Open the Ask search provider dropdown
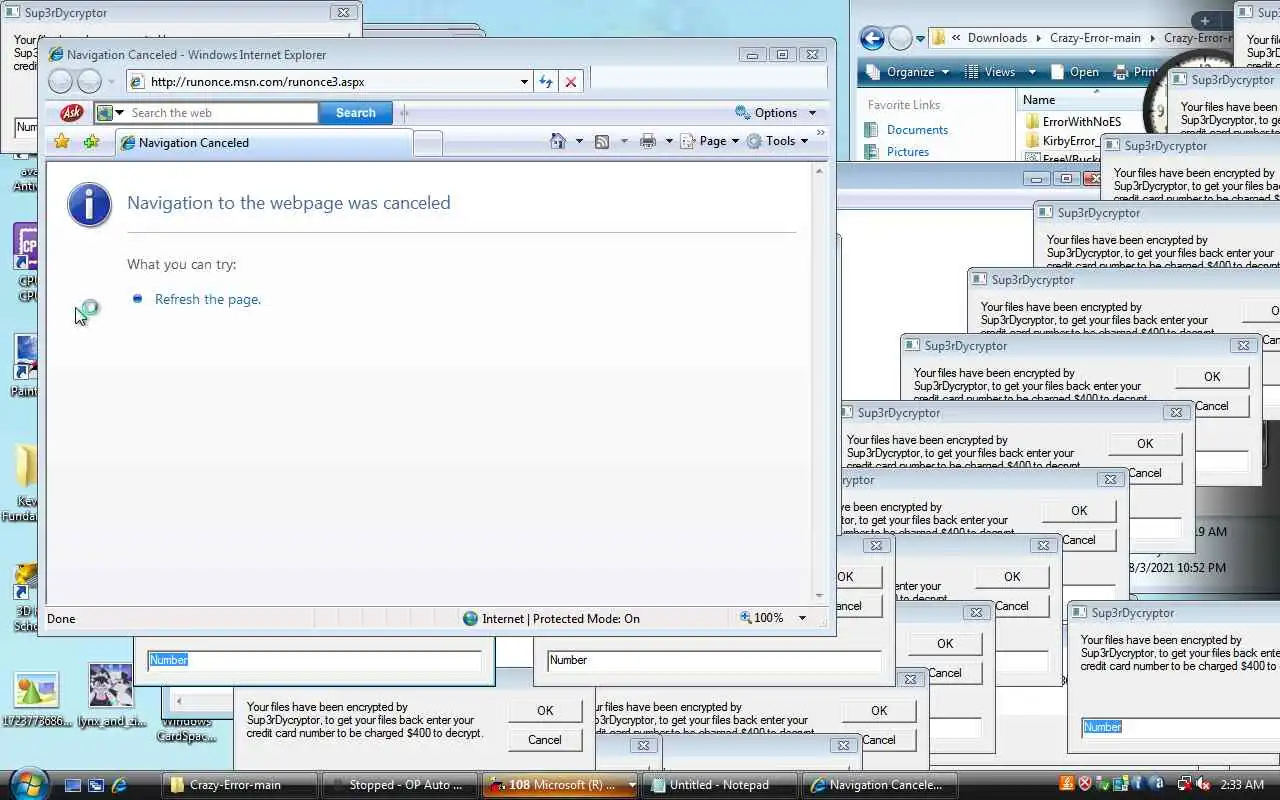The height and width of the screenshot is (800, 1280). coord(110,113)
